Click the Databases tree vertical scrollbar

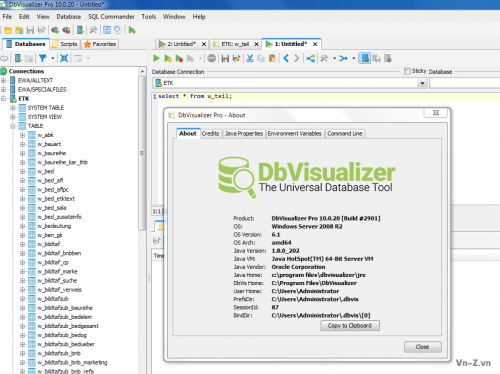coord(142,153)
